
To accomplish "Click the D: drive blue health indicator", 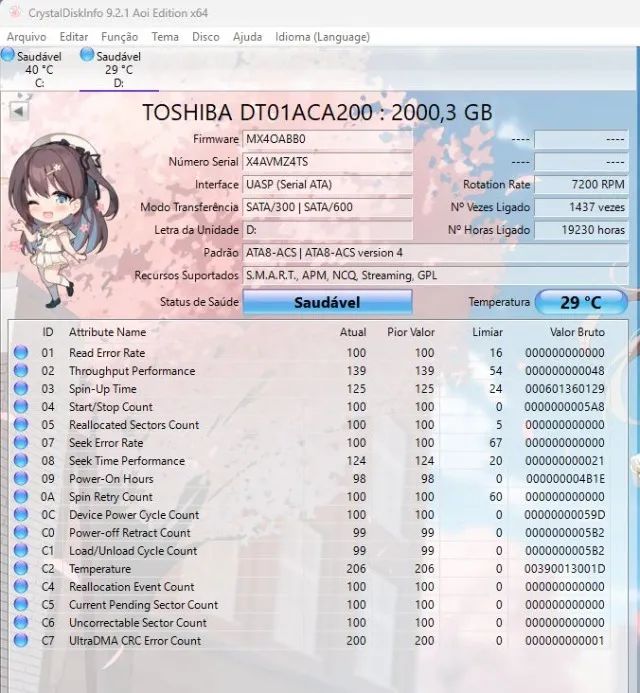I will [87, 55].
